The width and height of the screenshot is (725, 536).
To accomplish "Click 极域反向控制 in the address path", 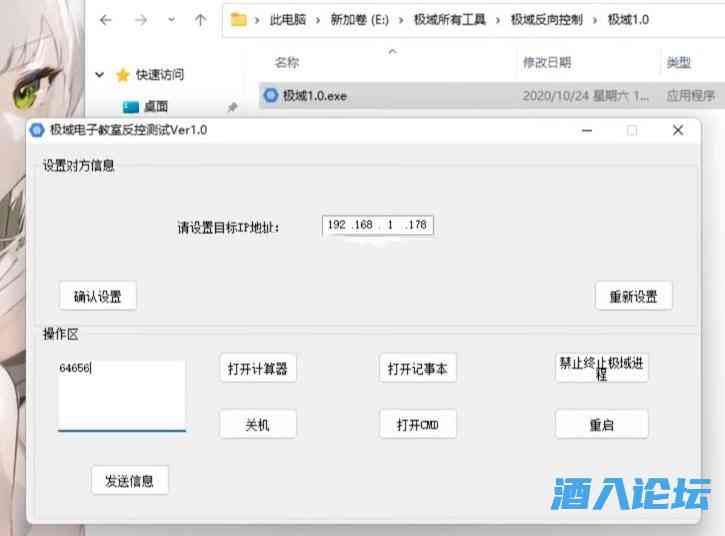I will 546,20.
